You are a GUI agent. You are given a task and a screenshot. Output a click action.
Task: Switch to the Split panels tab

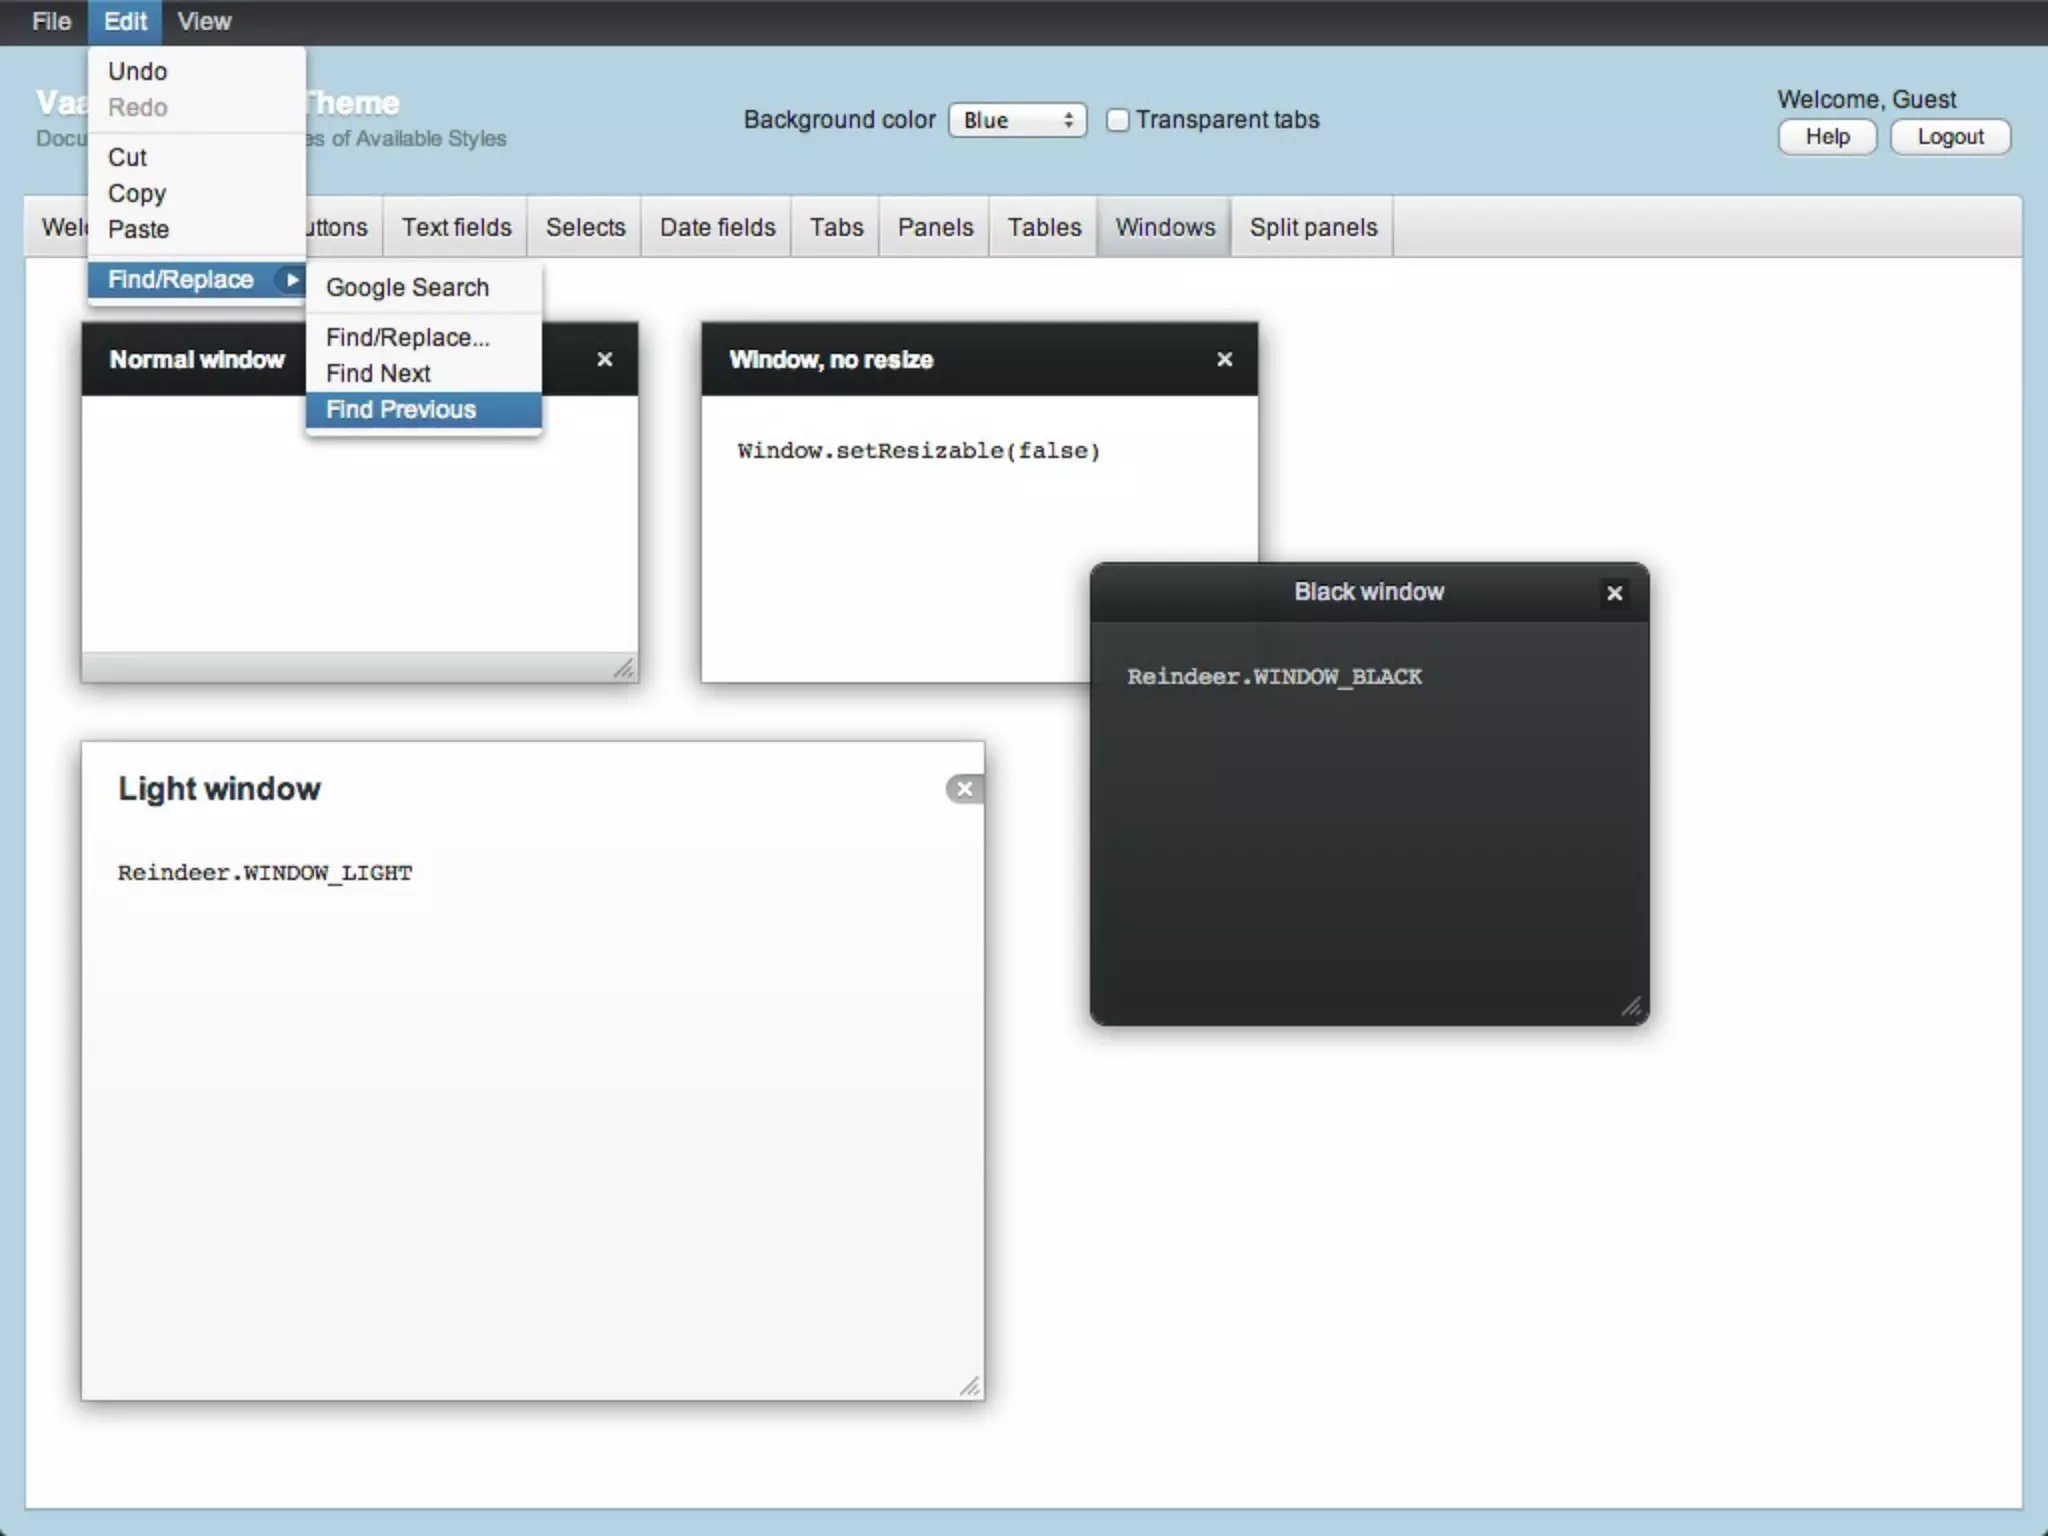click(x=1312, y=228)
